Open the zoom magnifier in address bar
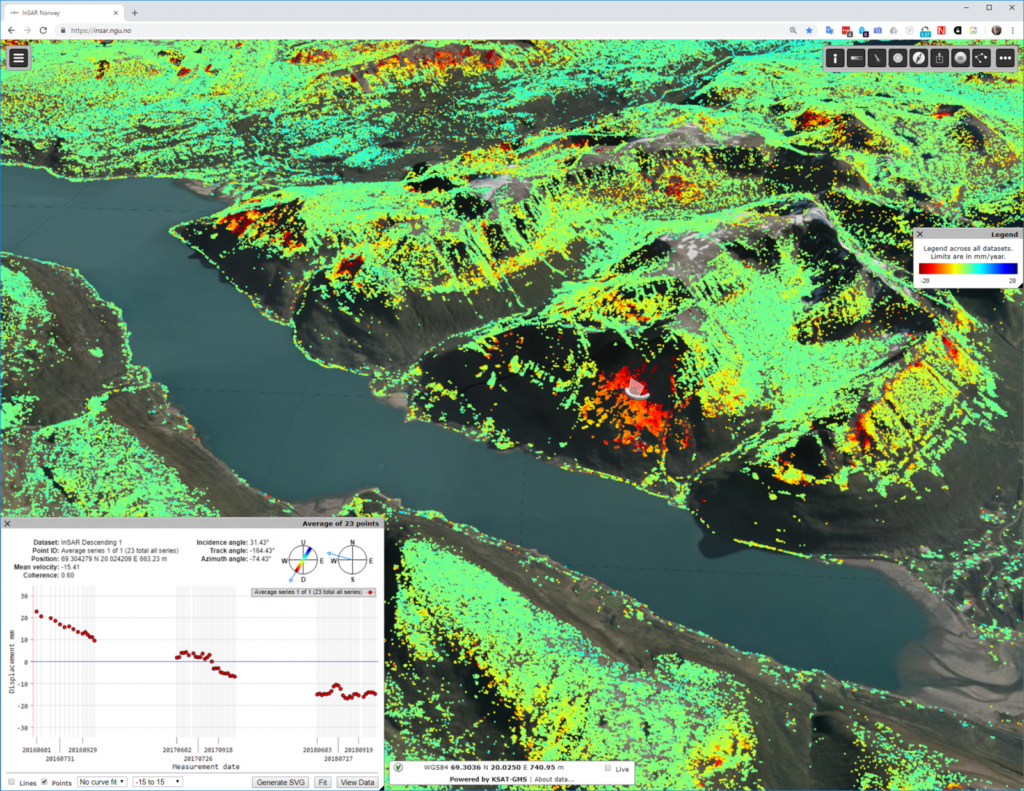The image size is (1024, 791). pyautogui.click(x=793, y=30)
